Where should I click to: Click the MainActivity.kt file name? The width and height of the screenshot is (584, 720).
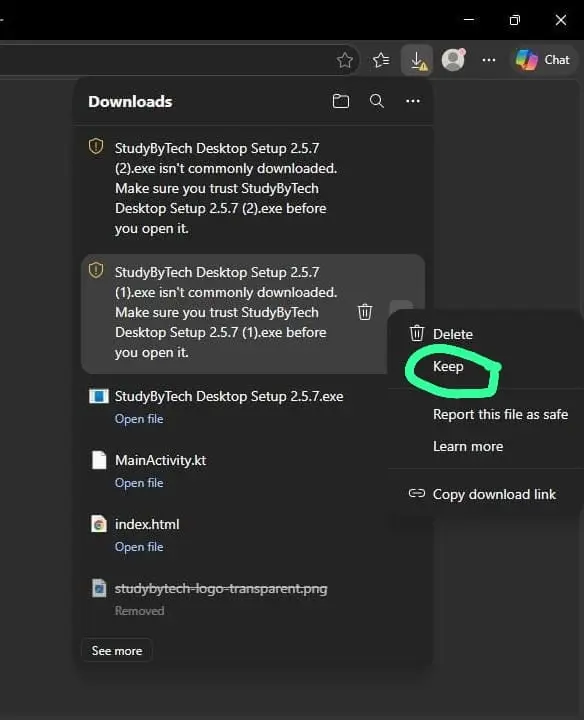[x=160, y=460]
